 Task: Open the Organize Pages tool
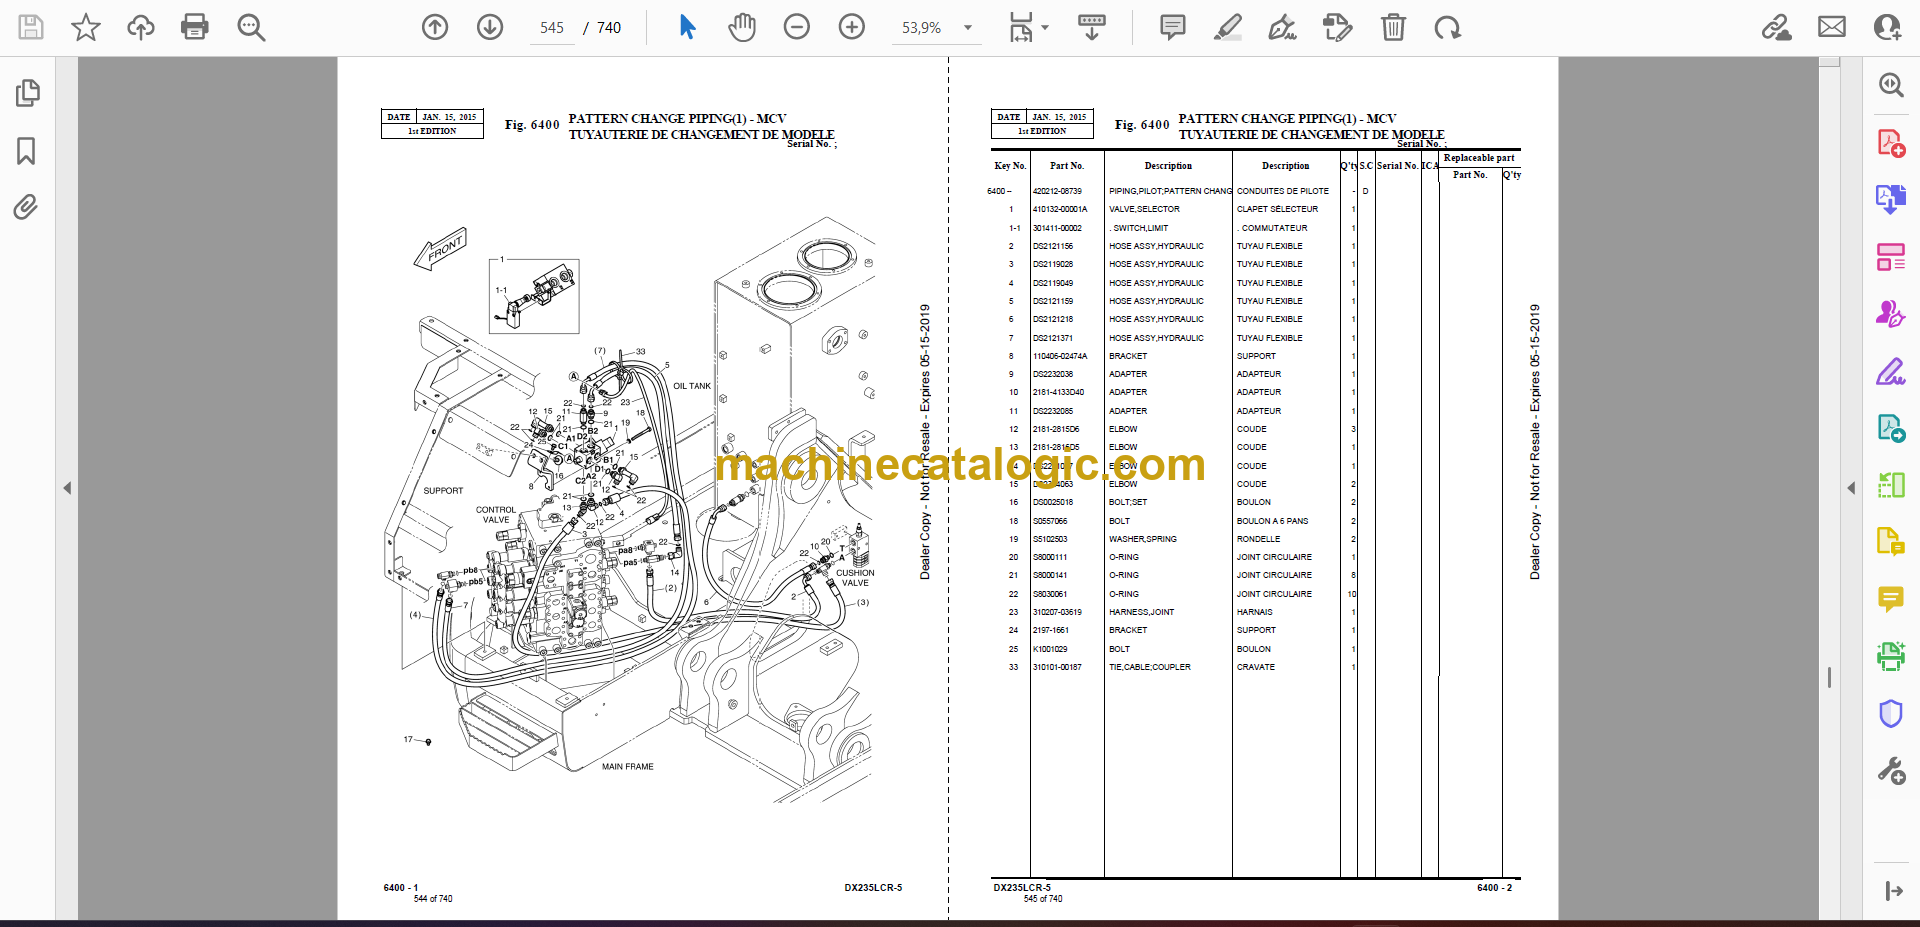(x=1890, y=257)
